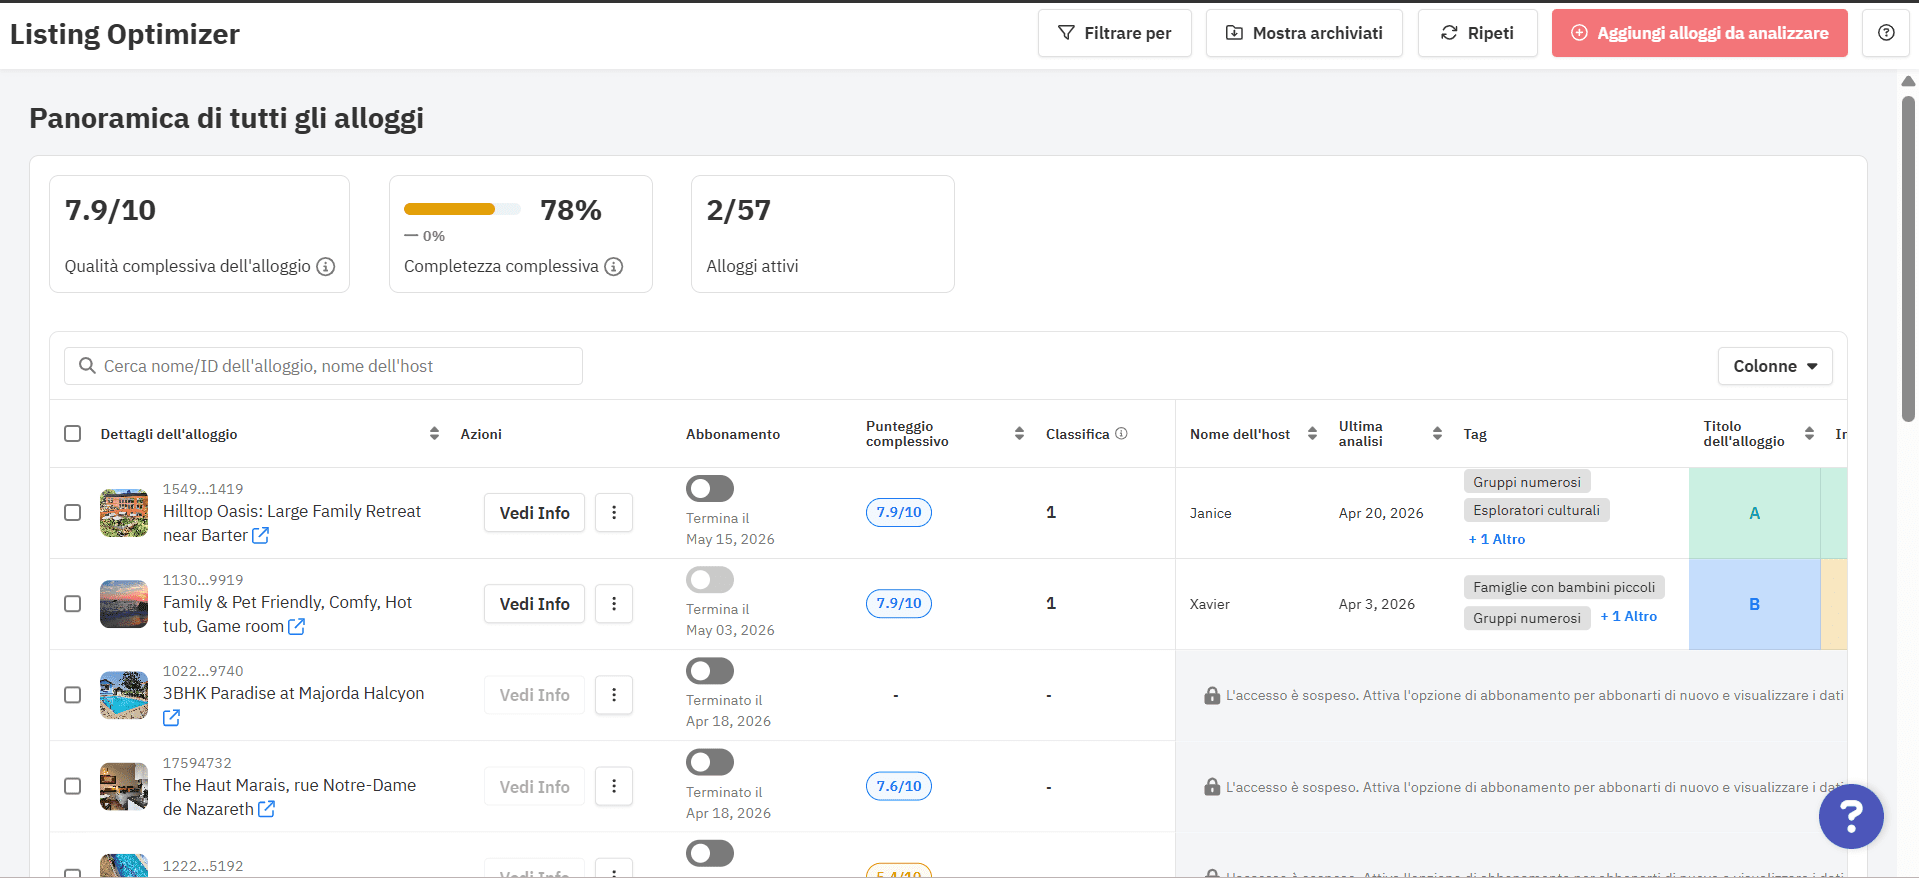Toggle subscription switch for Hilltop Oasis
Viewport: 1919px width, 878px height.
(x=710, y=488)
